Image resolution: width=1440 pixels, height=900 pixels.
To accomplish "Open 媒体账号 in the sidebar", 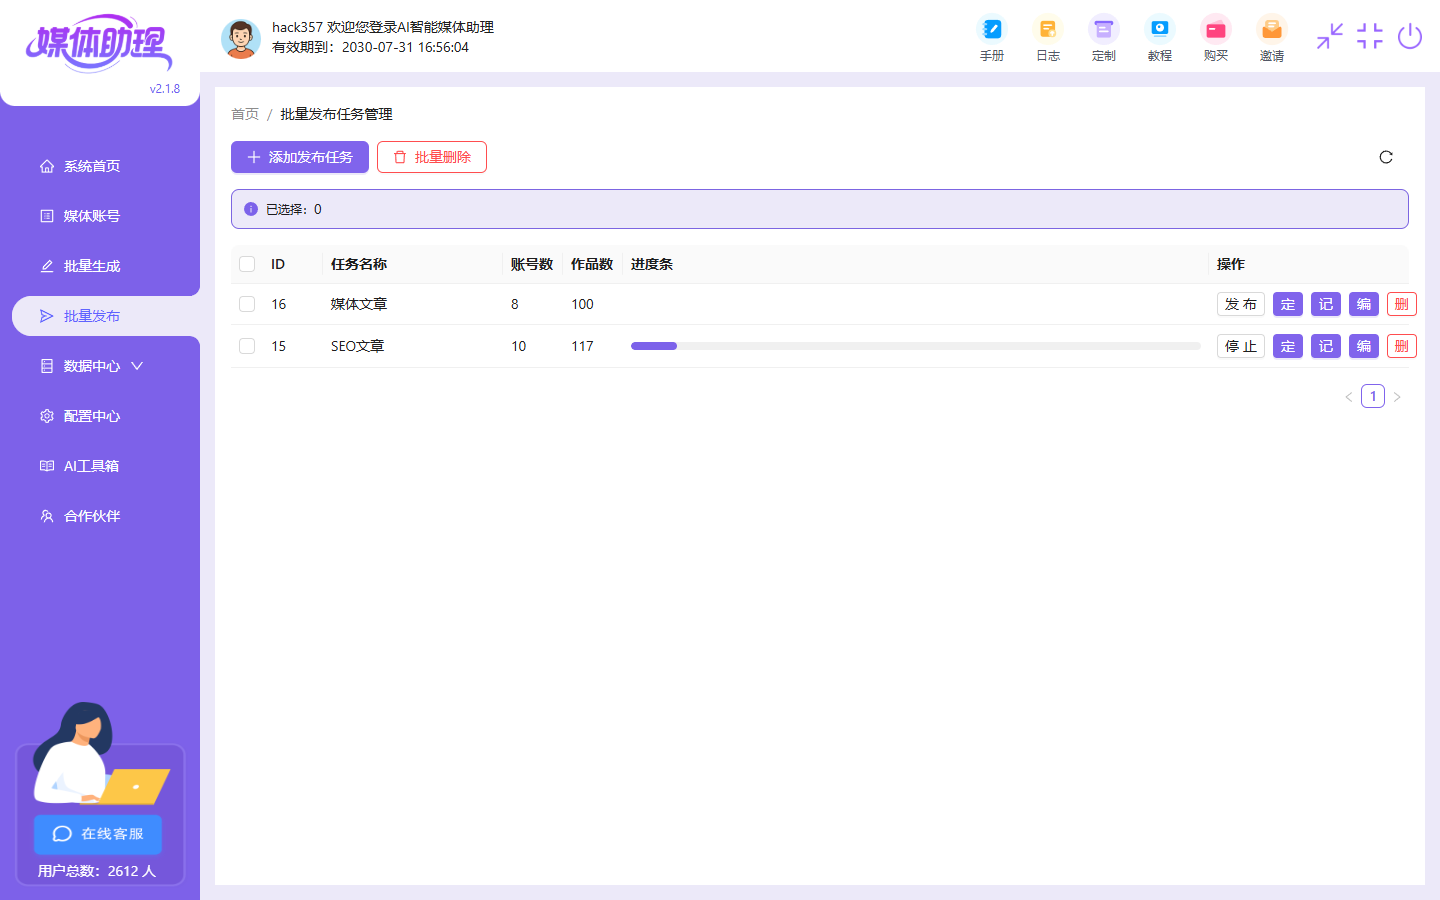I will coord(92,216).
